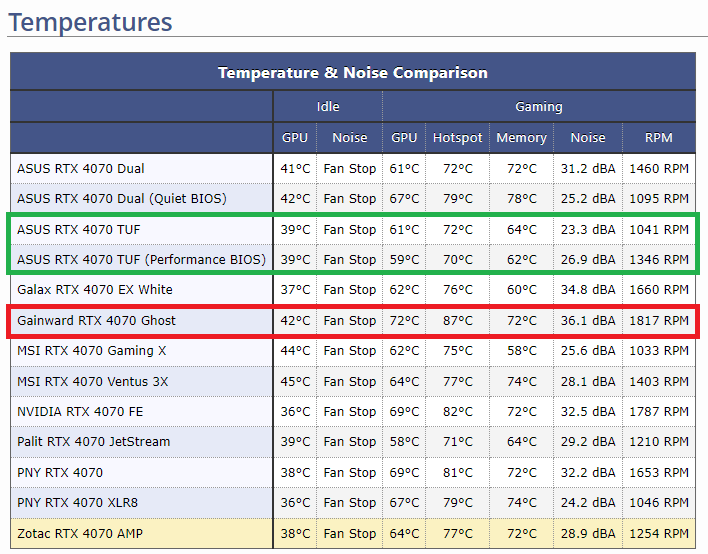
Task: Click the 1095 RPM value
Action: (x=659, y=199)
